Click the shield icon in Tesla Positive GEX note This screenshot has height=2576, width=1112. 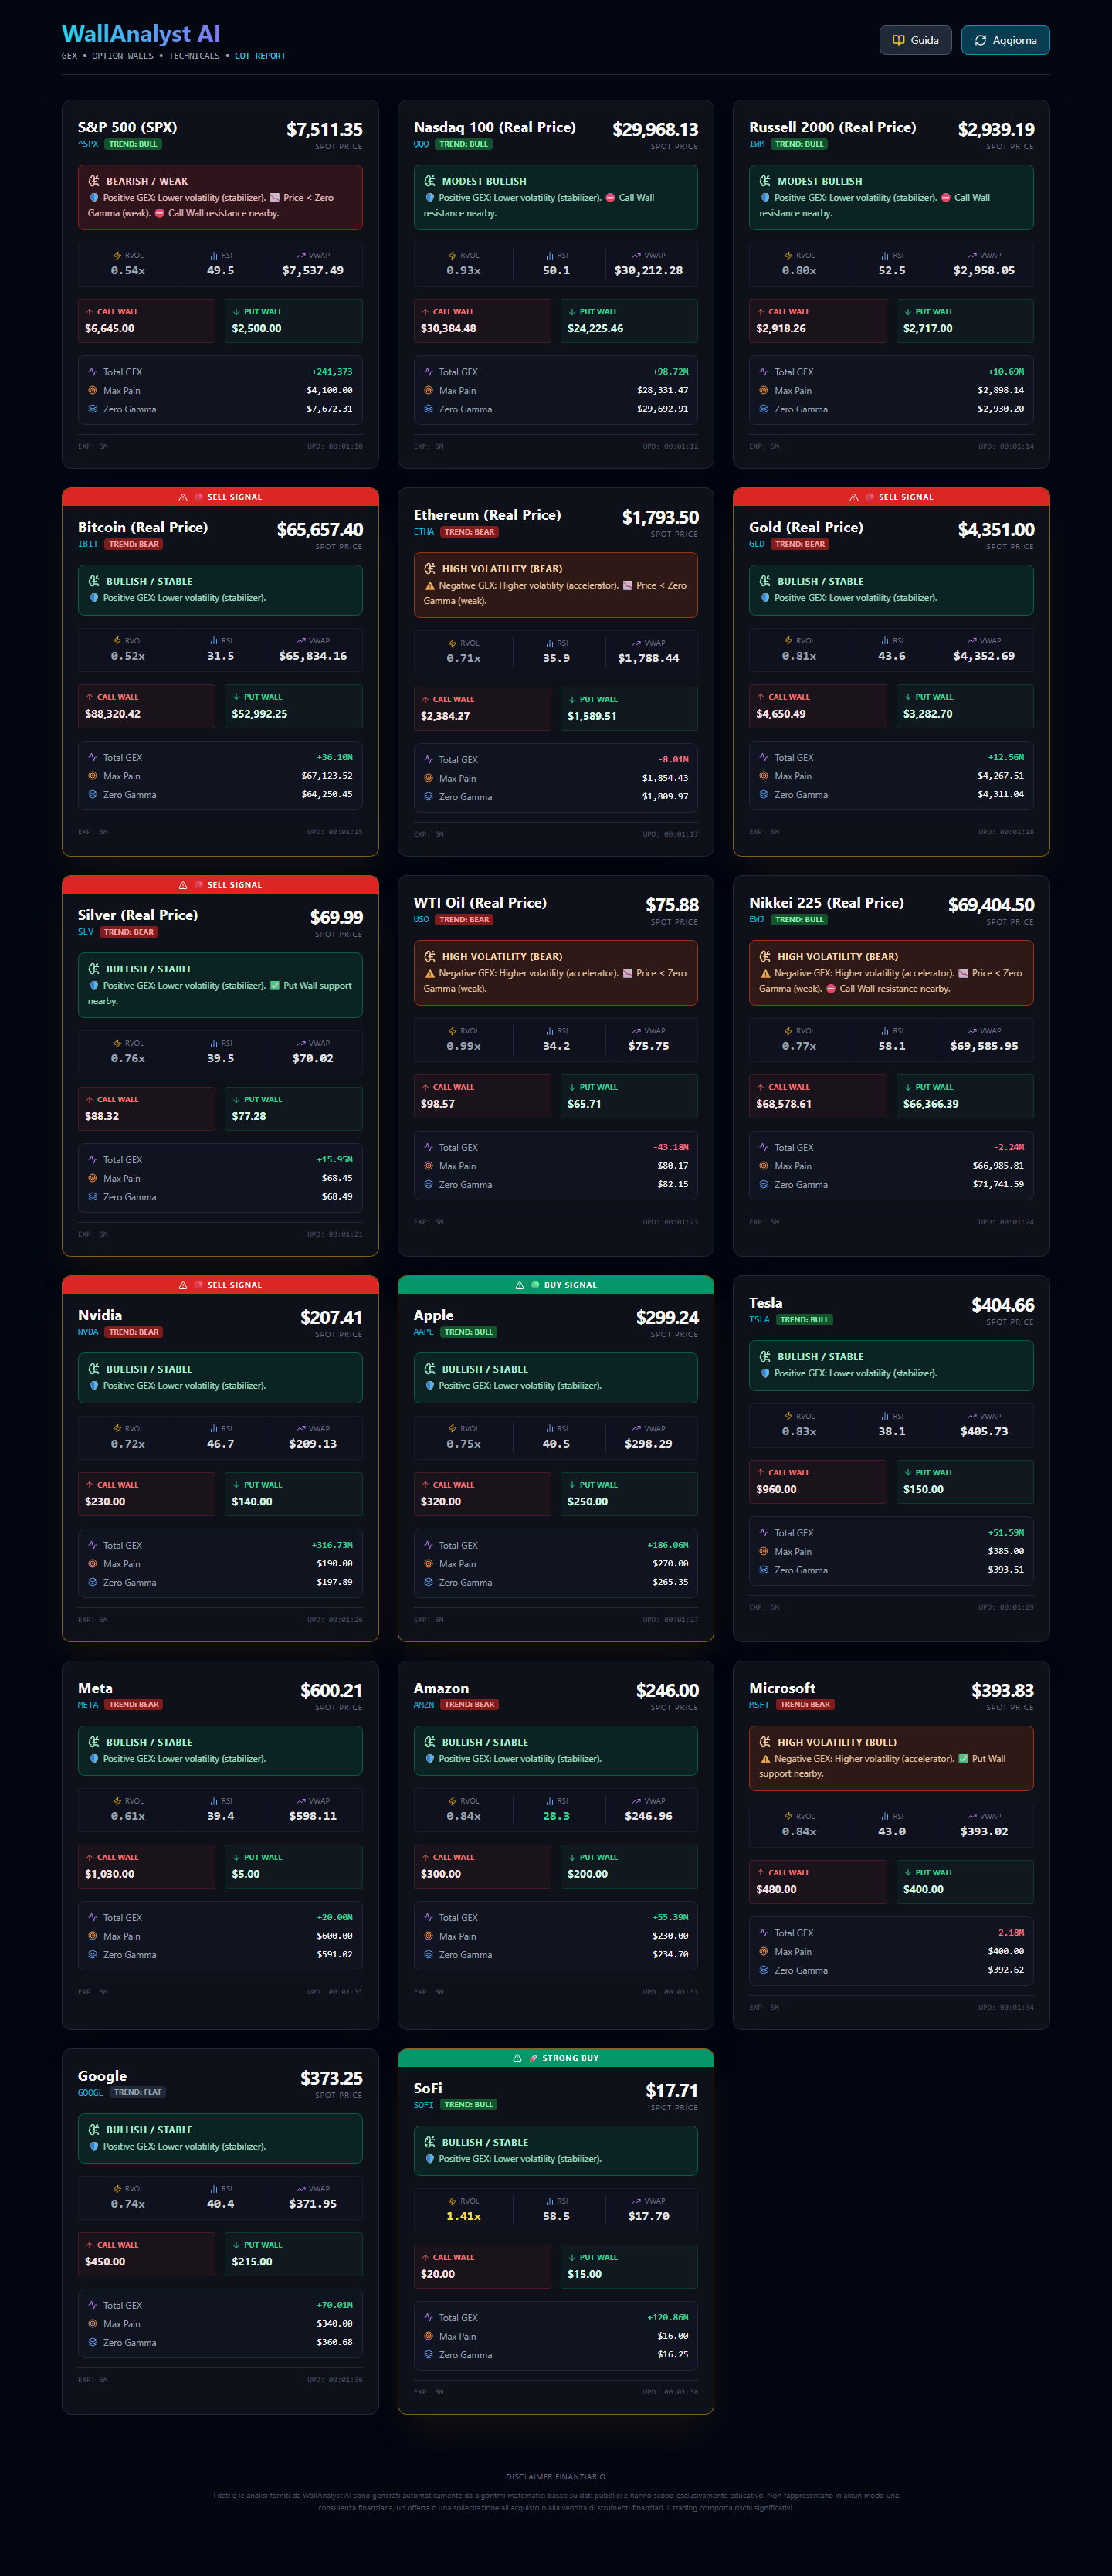[x=766, y=1373]
